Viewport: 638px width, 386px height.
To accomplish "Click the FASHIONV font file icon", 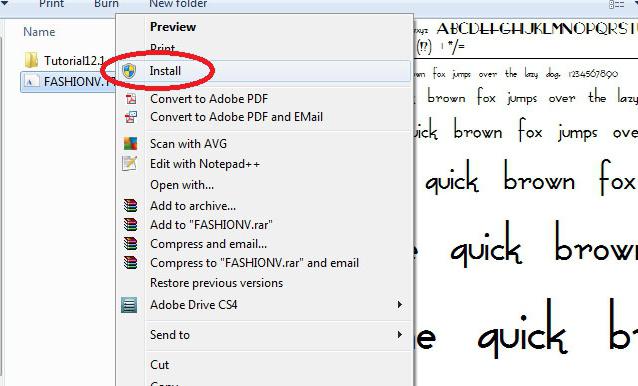I will click(31, 81).
